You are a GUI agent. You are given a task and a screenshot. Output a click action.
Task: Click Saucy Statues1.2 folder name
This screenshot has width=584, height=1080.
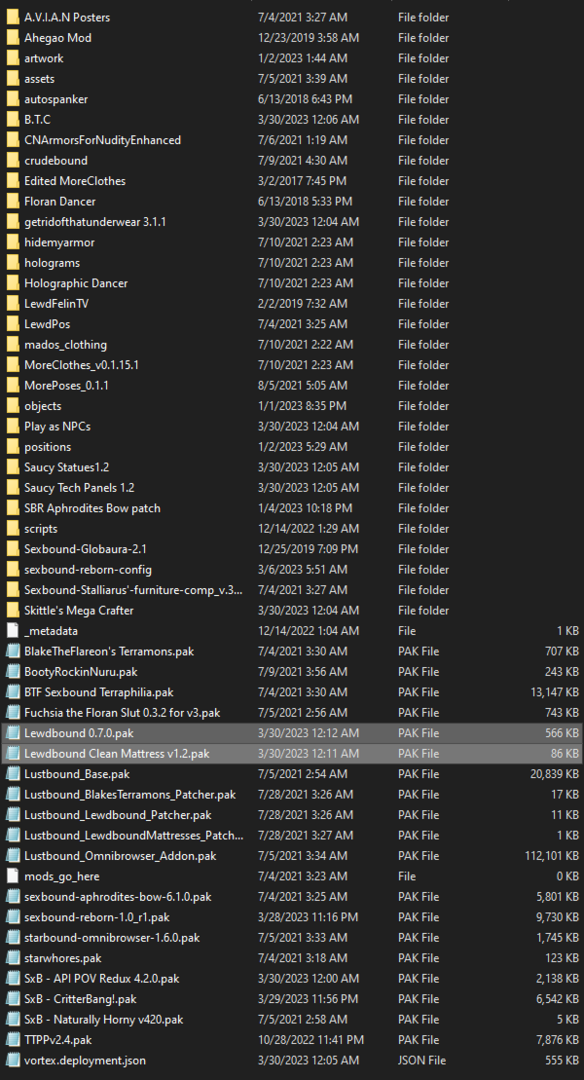(x=66, y=468)
